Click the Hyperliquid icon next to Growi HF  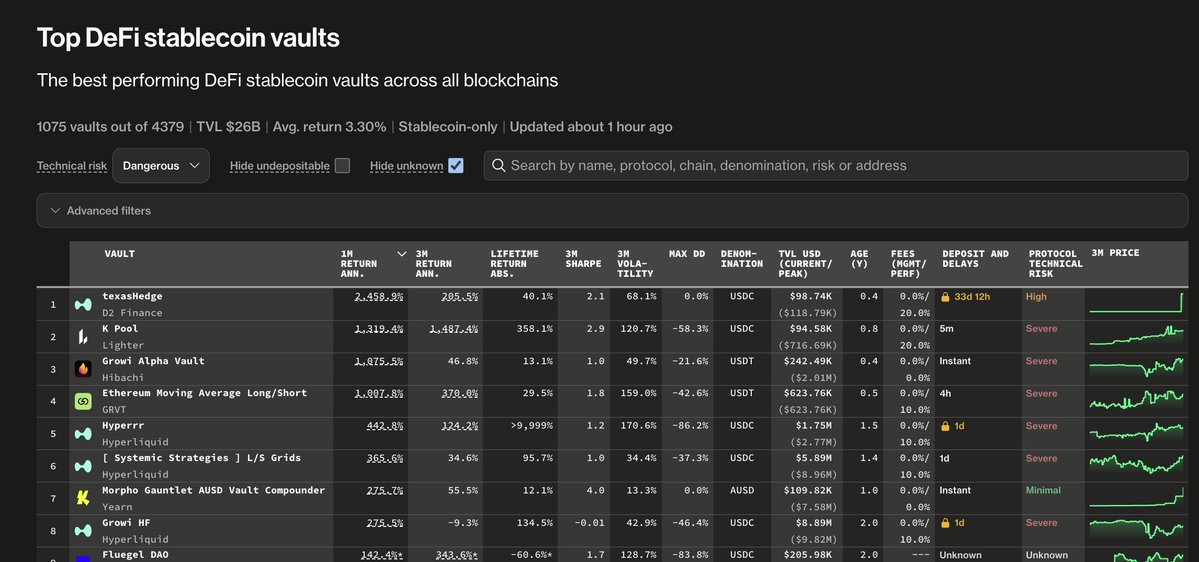coord(83,531)
